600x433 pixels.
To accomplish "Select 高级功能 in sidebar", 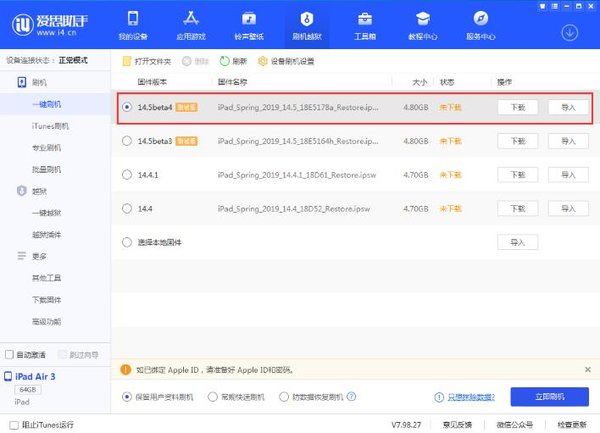I will (x=46, y=322).
